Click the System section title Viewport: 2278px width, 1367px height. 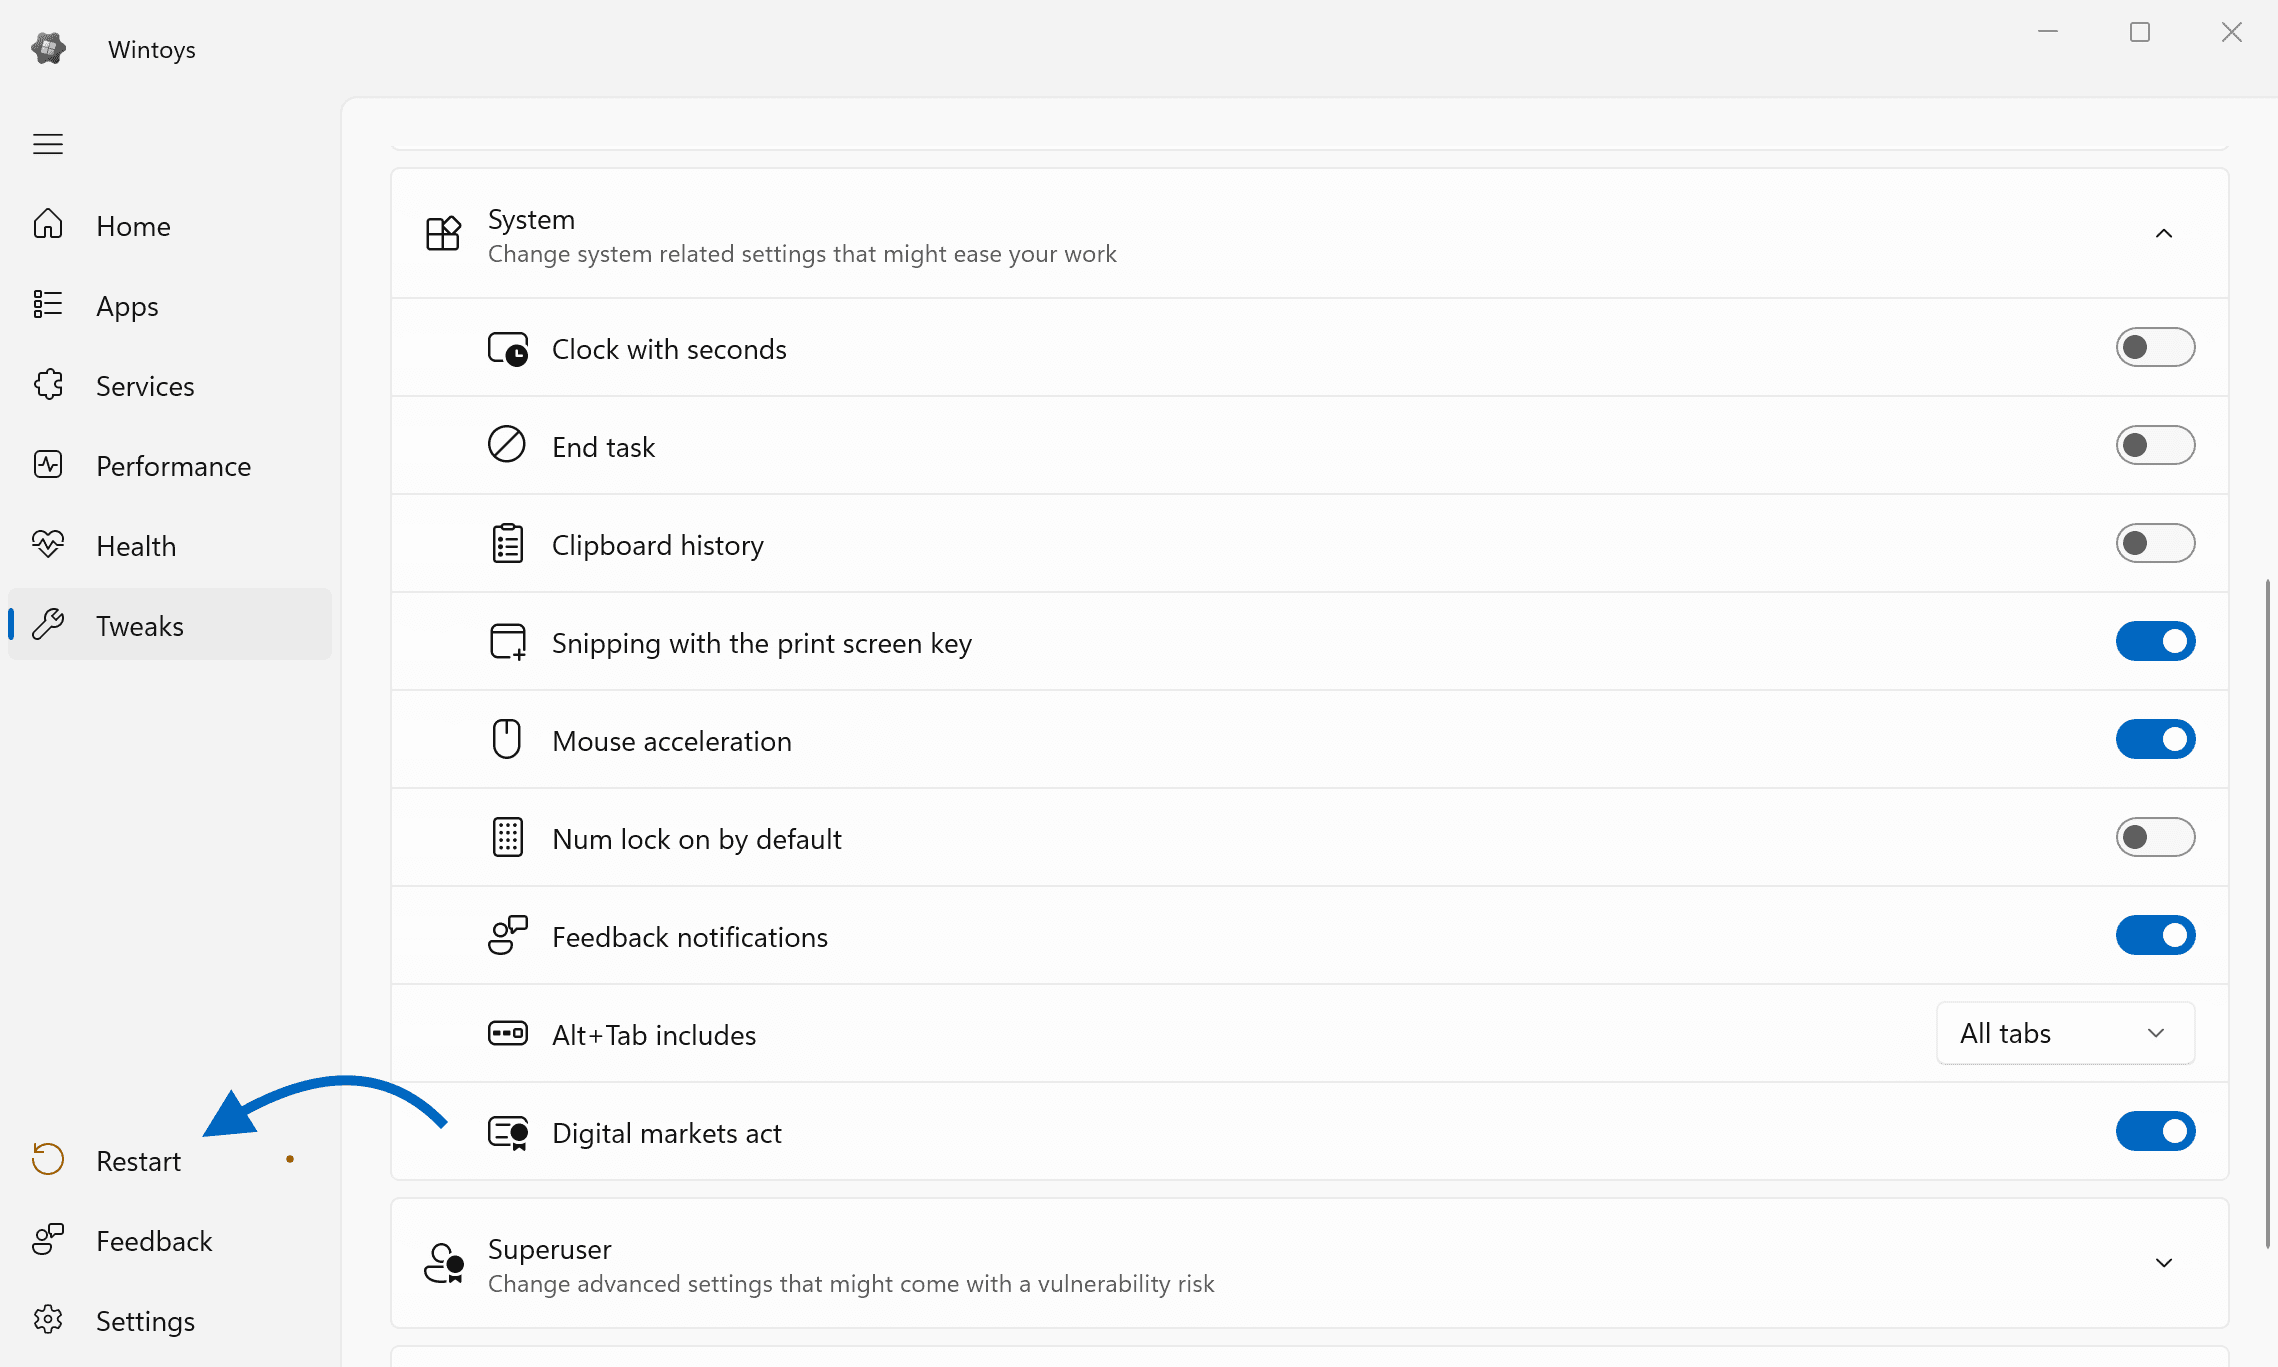coord(531,219)
